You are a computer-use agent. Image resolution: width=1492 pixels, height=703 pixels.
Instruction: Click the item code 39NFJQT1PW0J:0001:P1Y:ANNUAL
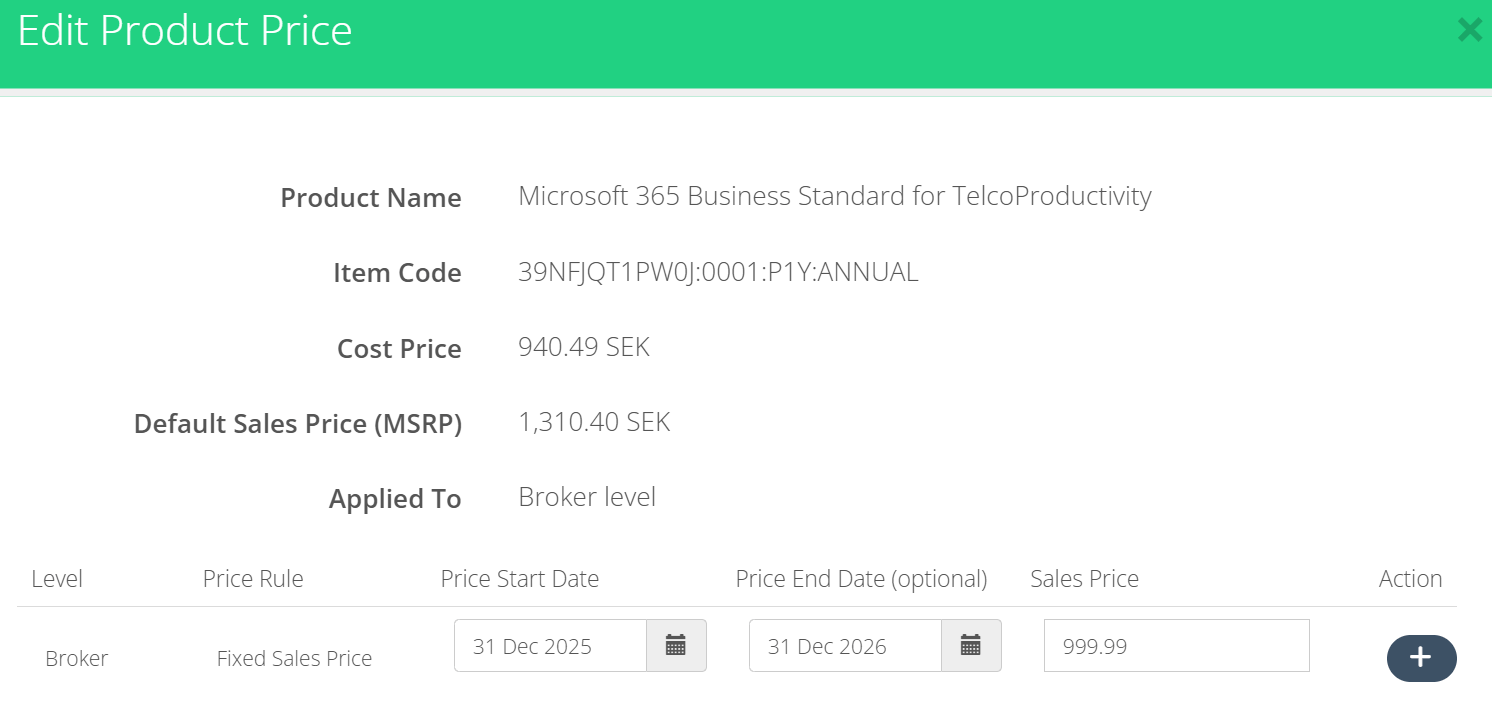click(x=718, y=272)
